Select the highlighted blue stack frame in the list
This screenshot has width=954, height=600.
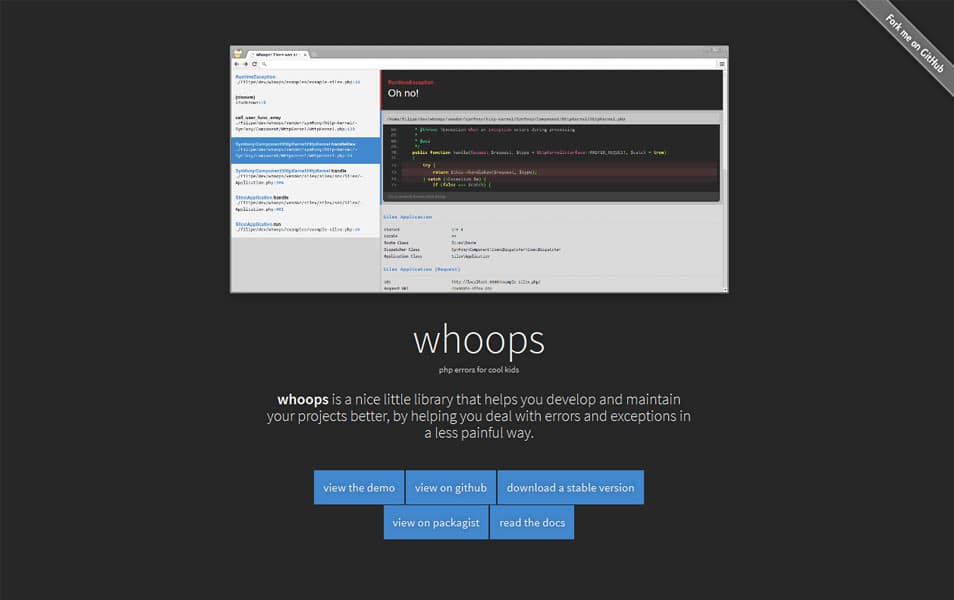(305, 150)
